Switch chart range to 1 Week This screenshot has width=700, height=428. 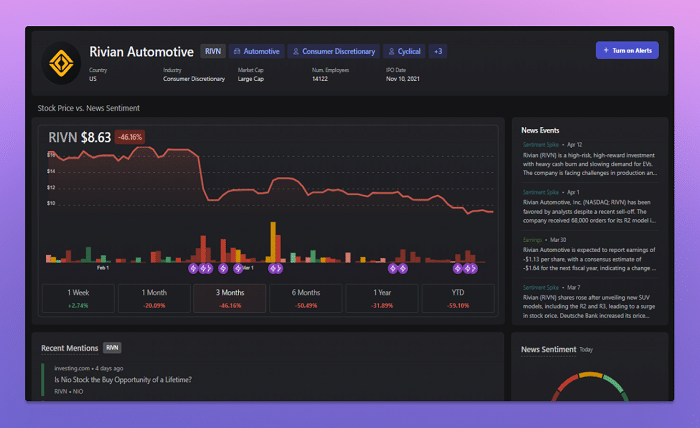pos(78,298)
